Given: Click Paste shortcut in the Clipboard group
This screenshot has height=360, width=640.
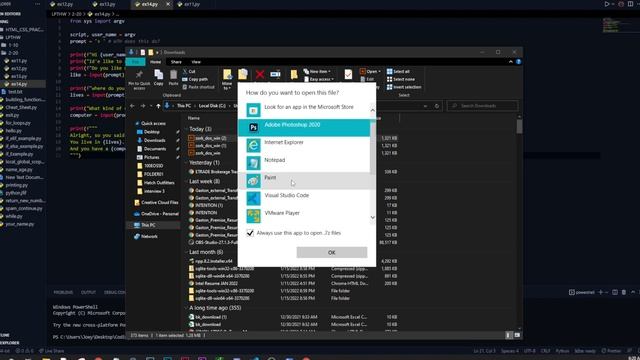Looking at the screenshot, I should (198, 87).
